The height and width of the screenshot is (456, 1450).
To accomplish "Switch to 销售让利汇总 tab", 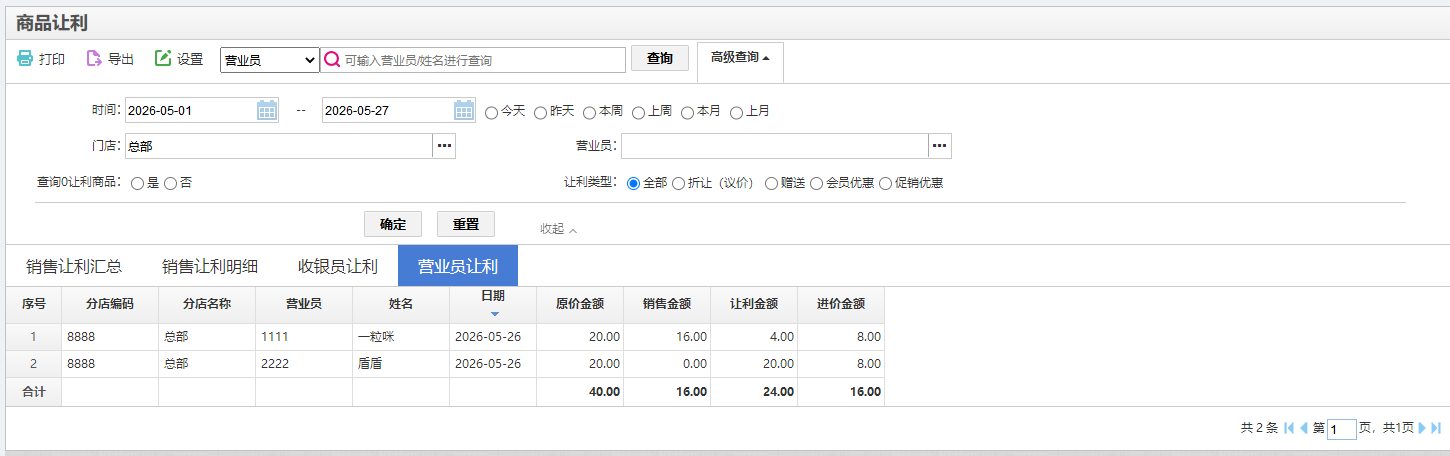I will pos(74,266).
